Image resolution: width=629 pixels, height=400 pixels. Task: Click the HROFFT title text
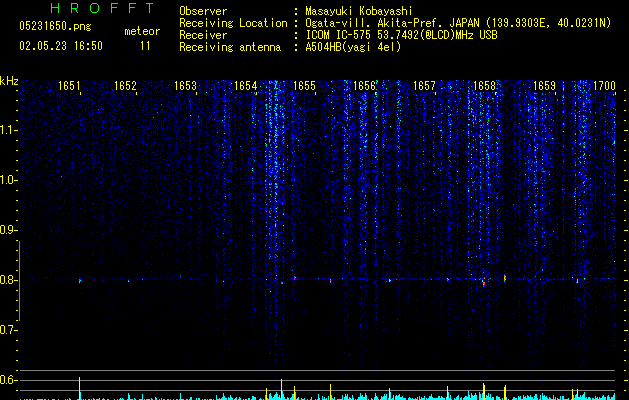pyautogui.click(x=102, y=8)
